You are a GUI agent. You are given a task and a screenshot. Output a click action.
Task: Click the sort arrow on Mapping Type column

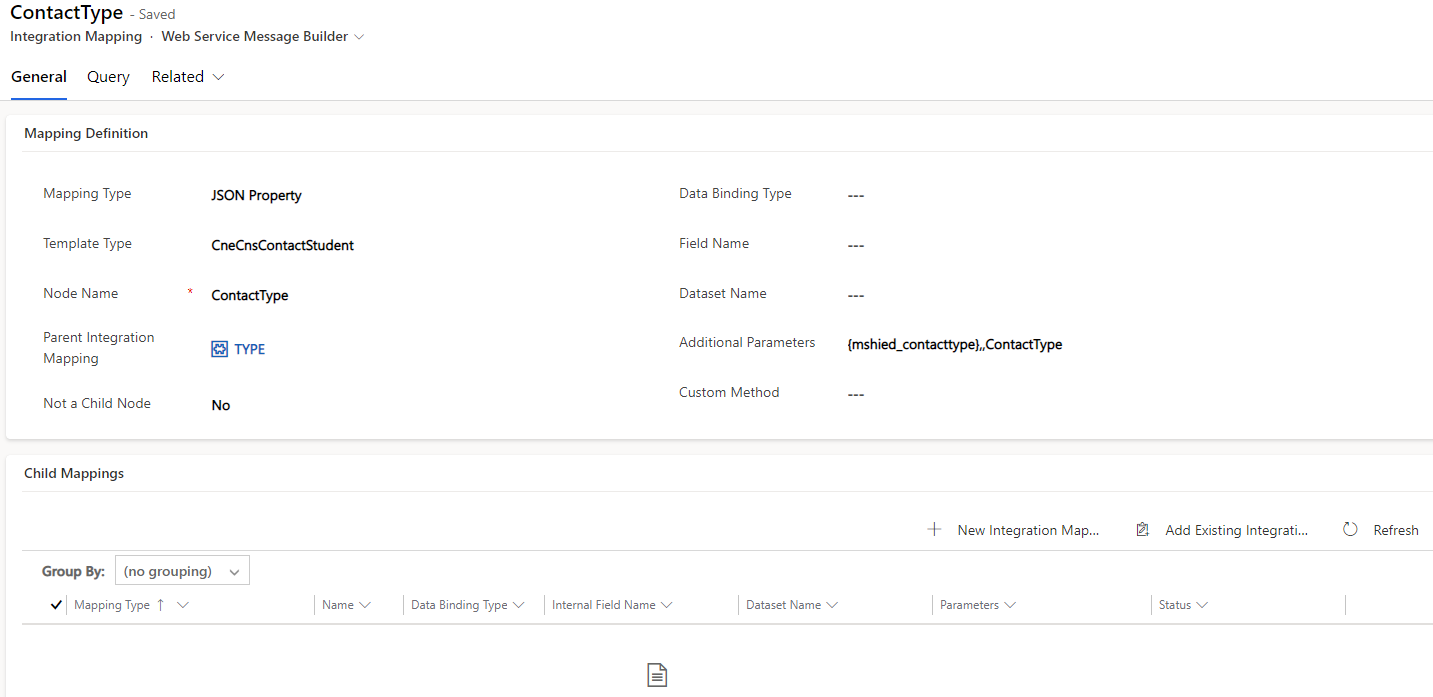point(161,605)
